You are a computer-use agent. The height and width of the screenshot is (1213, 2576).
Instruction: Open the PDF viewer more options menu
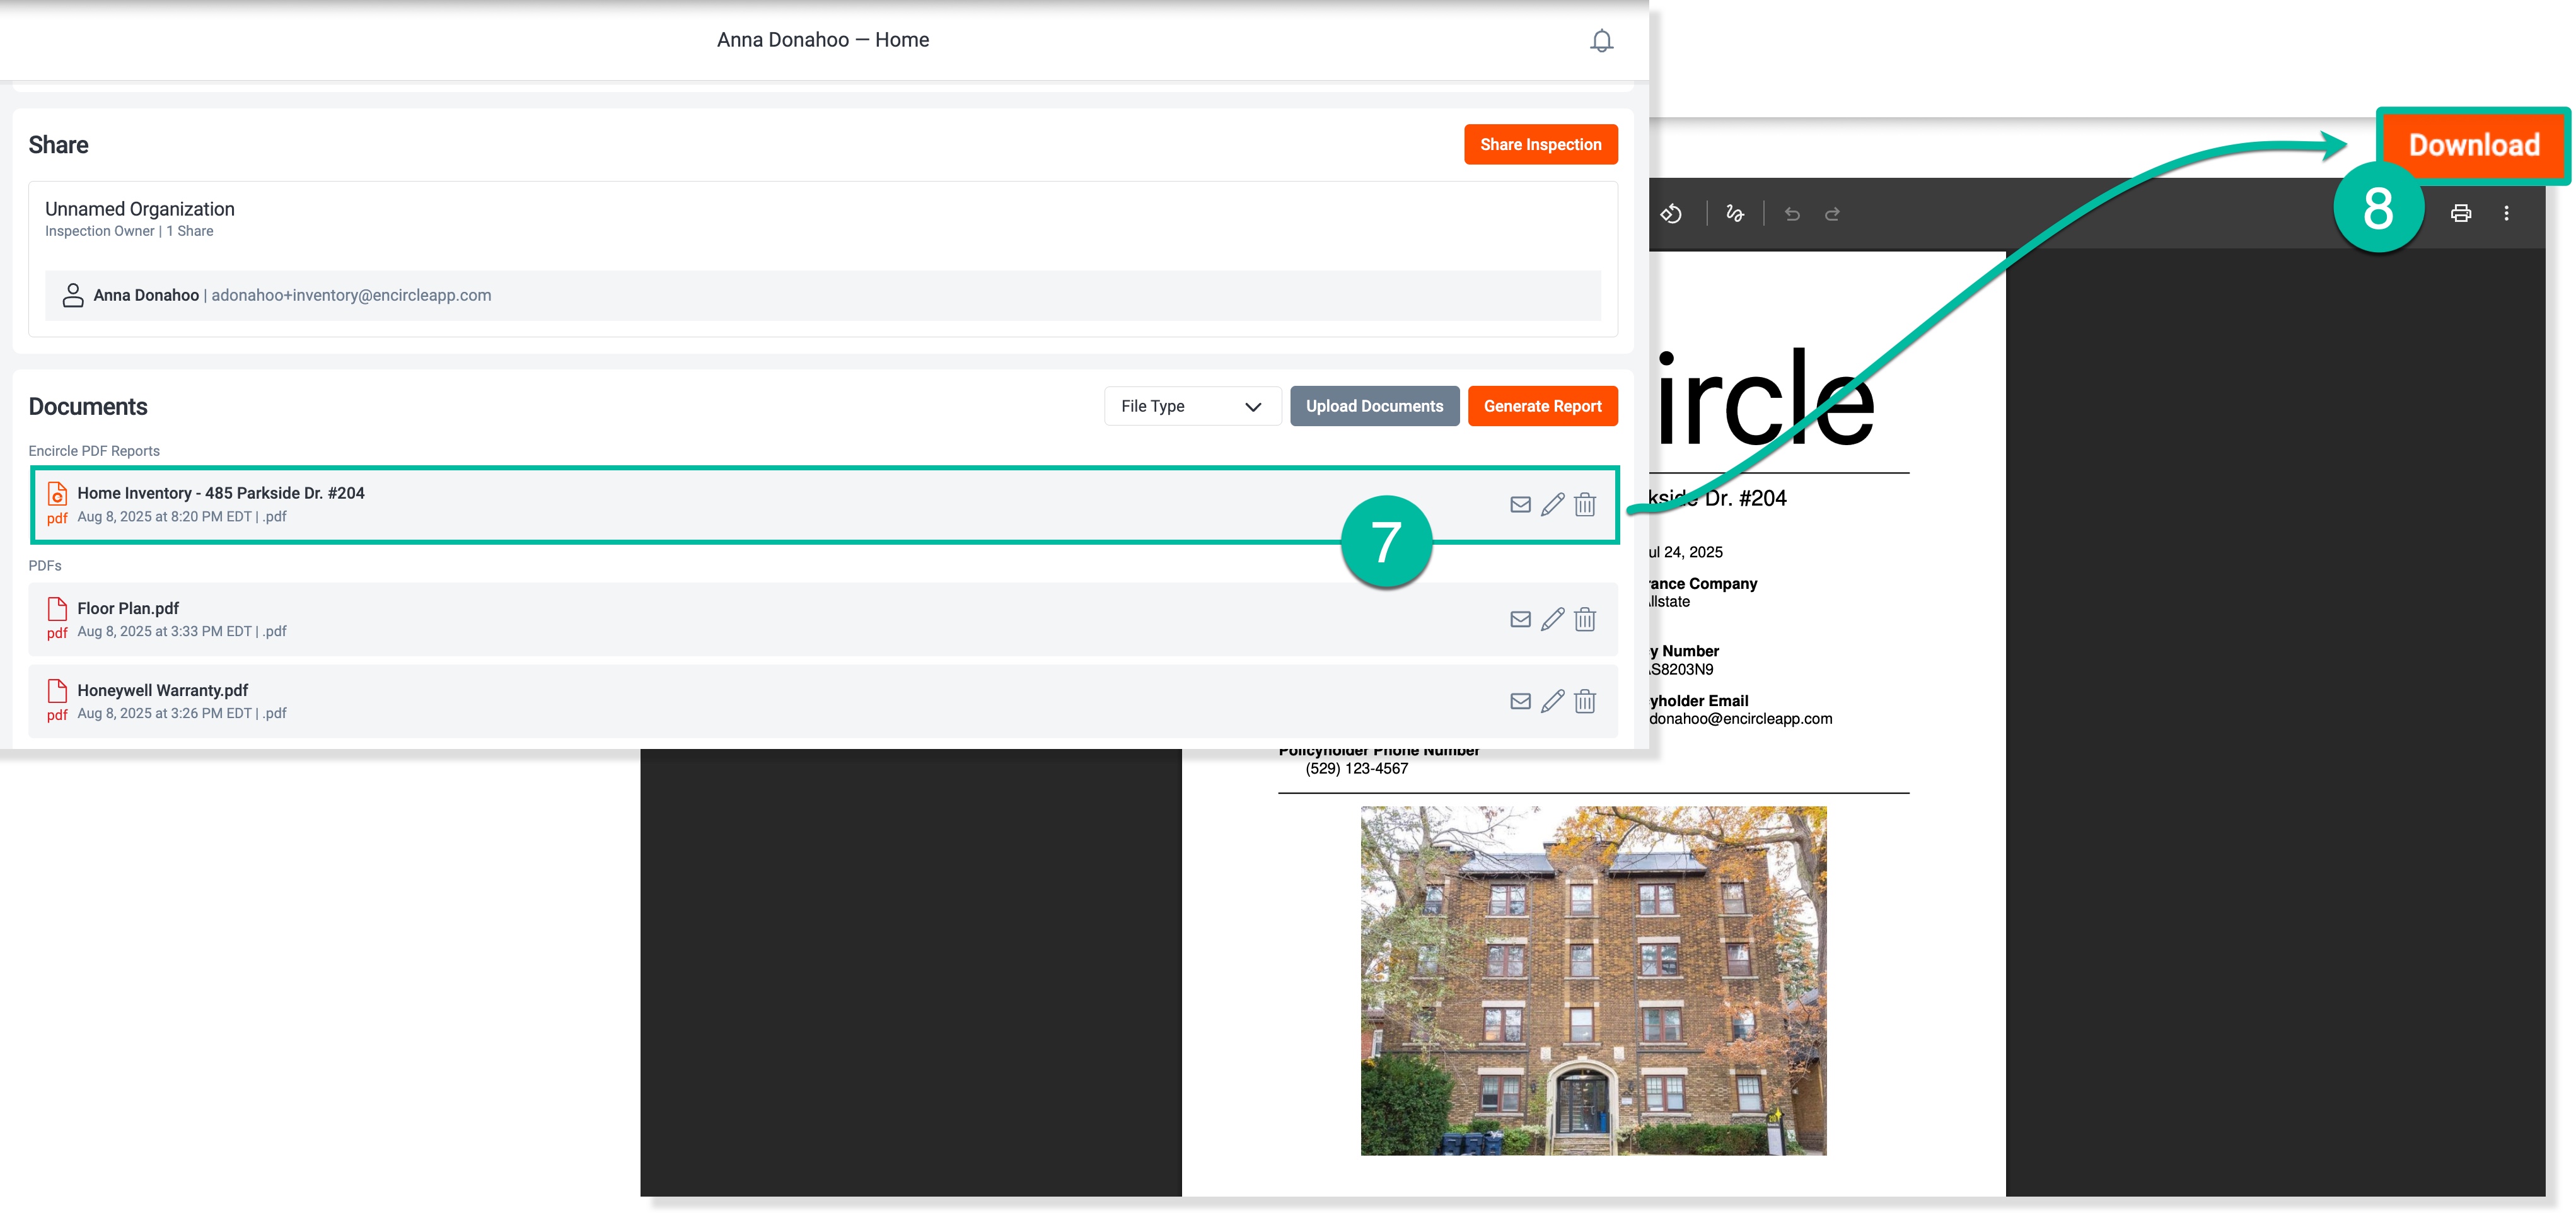pyautogui.click(x=2506, y=213)
